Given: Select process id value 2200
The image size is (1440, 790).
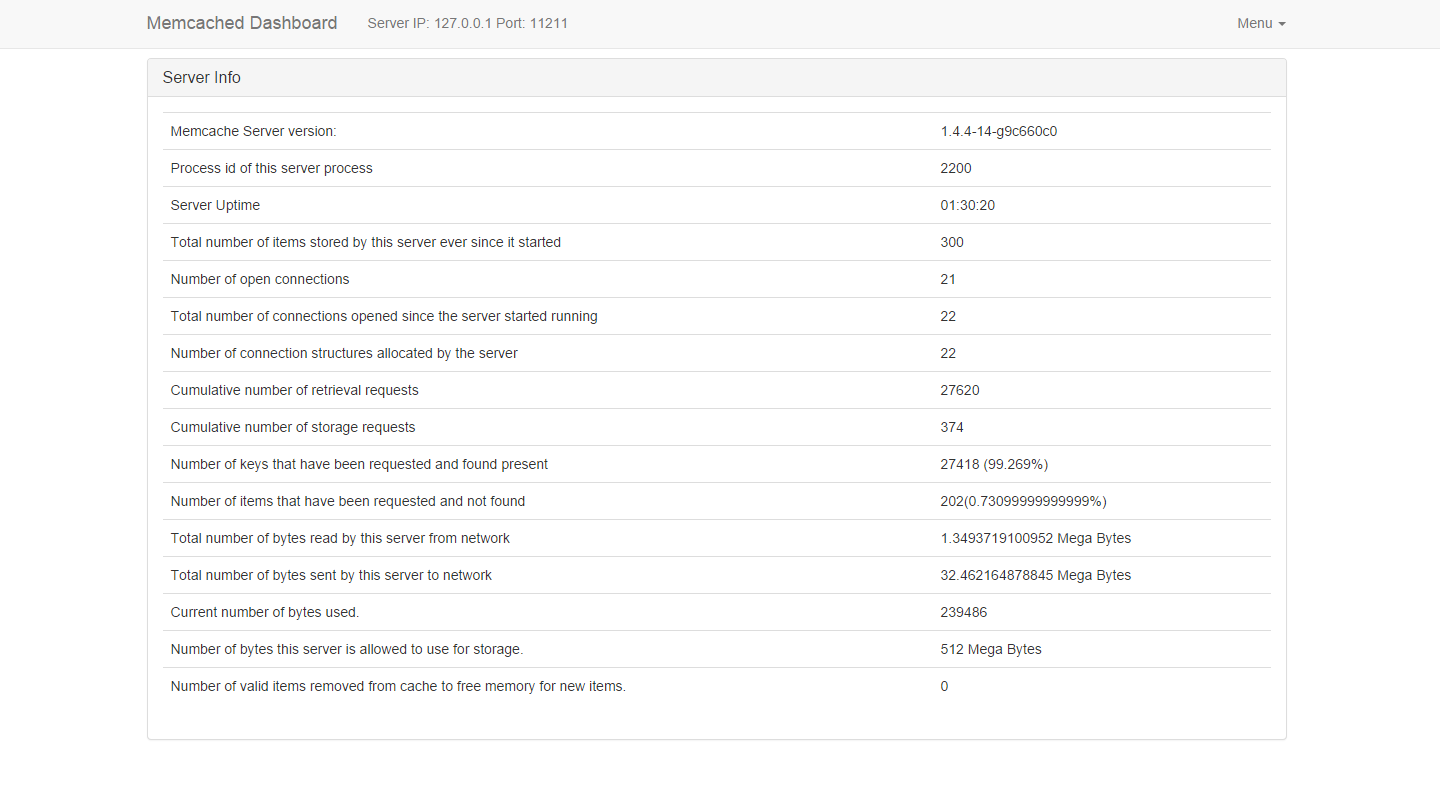Looking at the screenshot, I should pos(956,168).
